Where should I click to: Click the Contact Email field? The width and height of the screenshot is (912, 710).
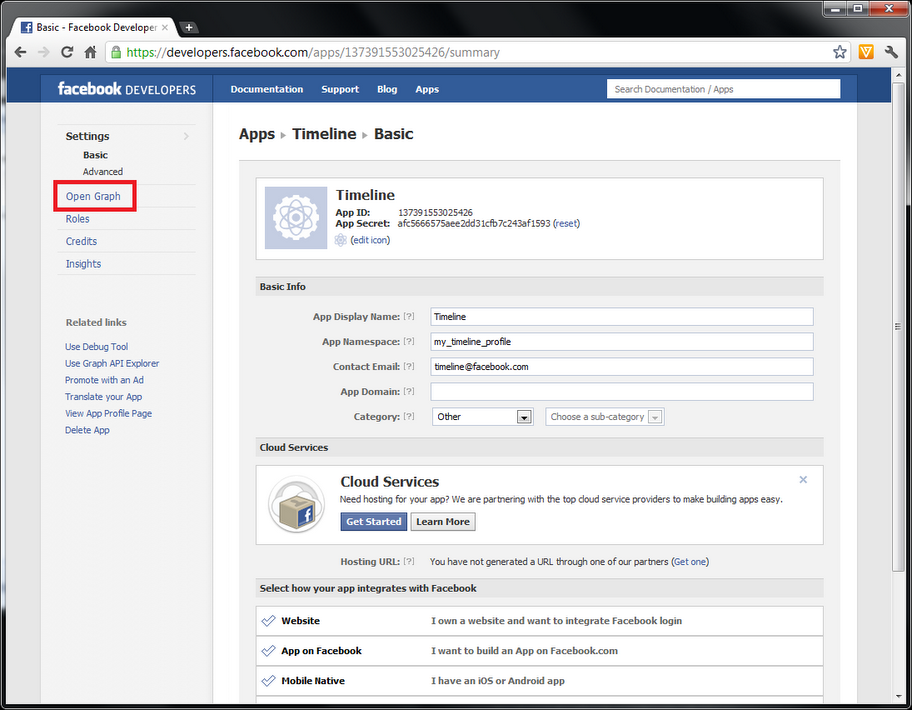622,366
